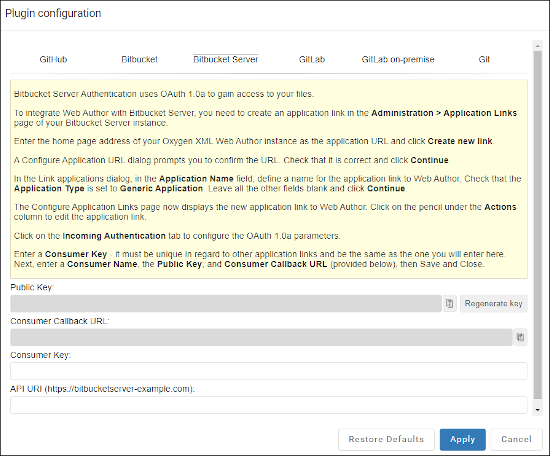This screenshot has width=550, height=456.
Task: Switch to the GitHub tab
Action: [x=53, y=59]
